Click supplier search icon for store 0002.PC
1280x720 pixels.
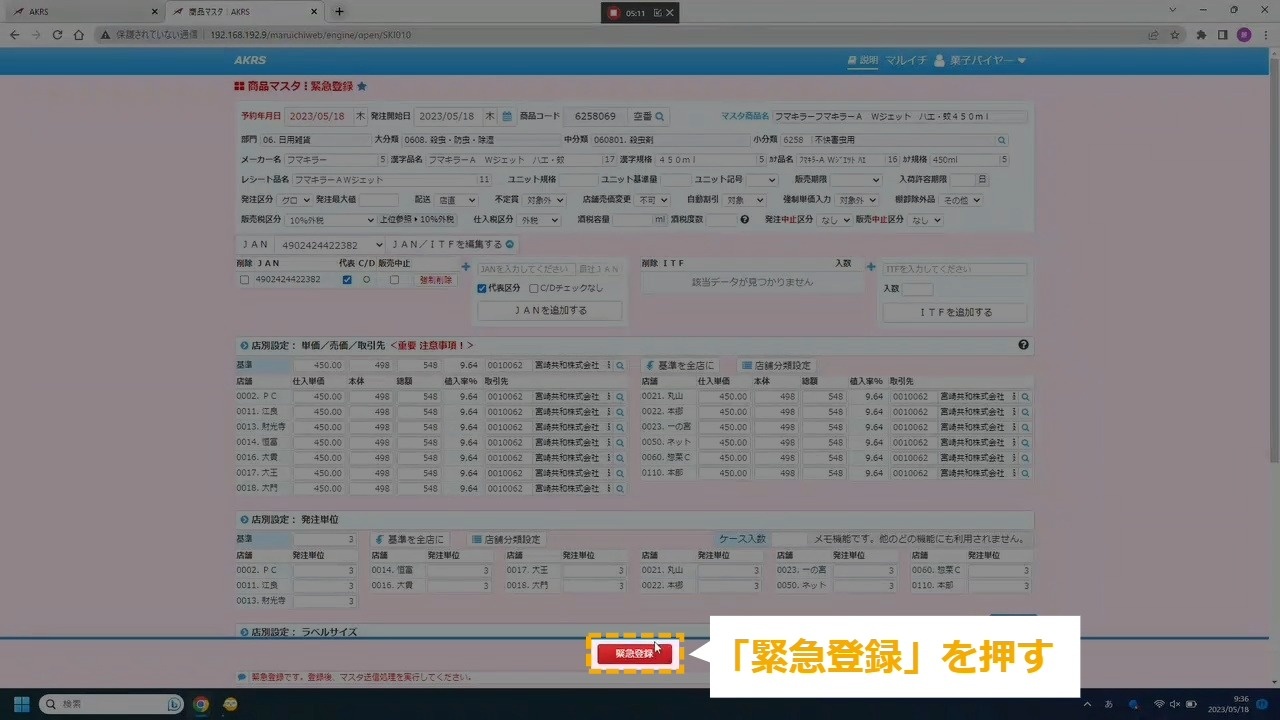tap(620, 397)
